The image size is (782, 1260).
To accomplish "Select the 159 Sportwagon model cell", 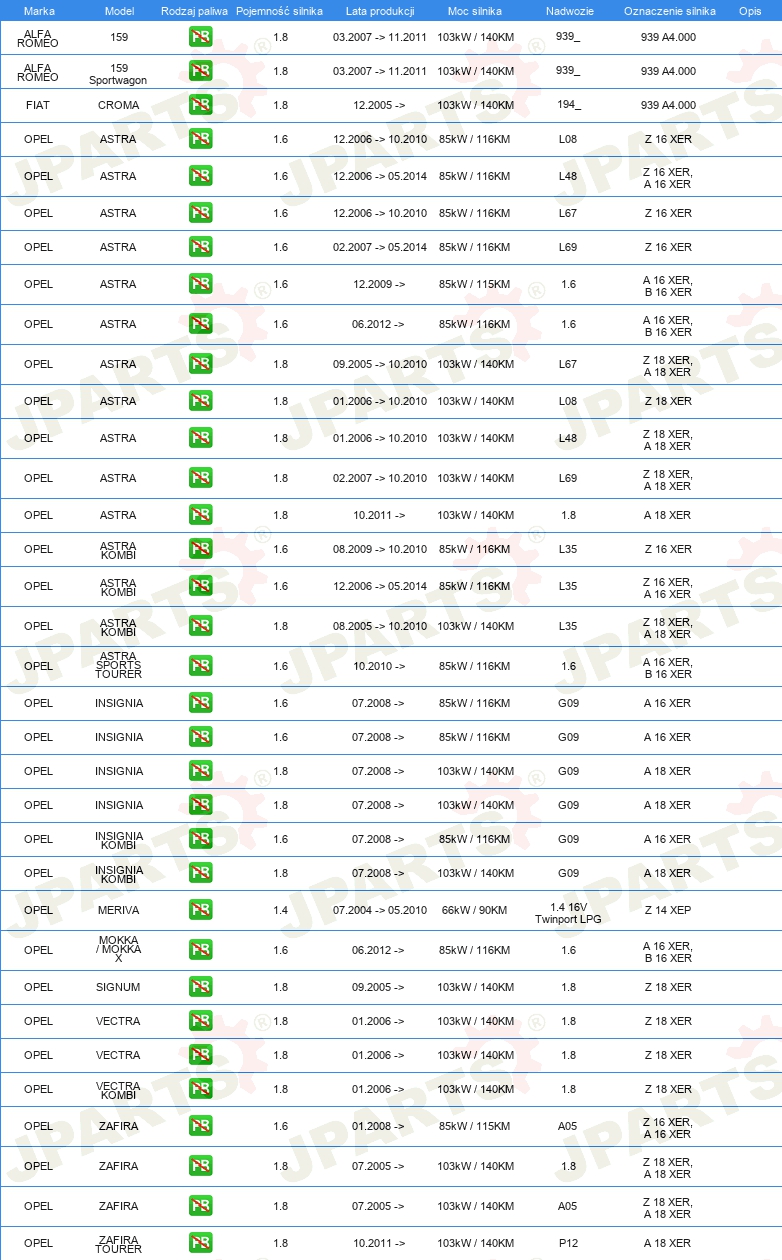I will tap(119, 74).
